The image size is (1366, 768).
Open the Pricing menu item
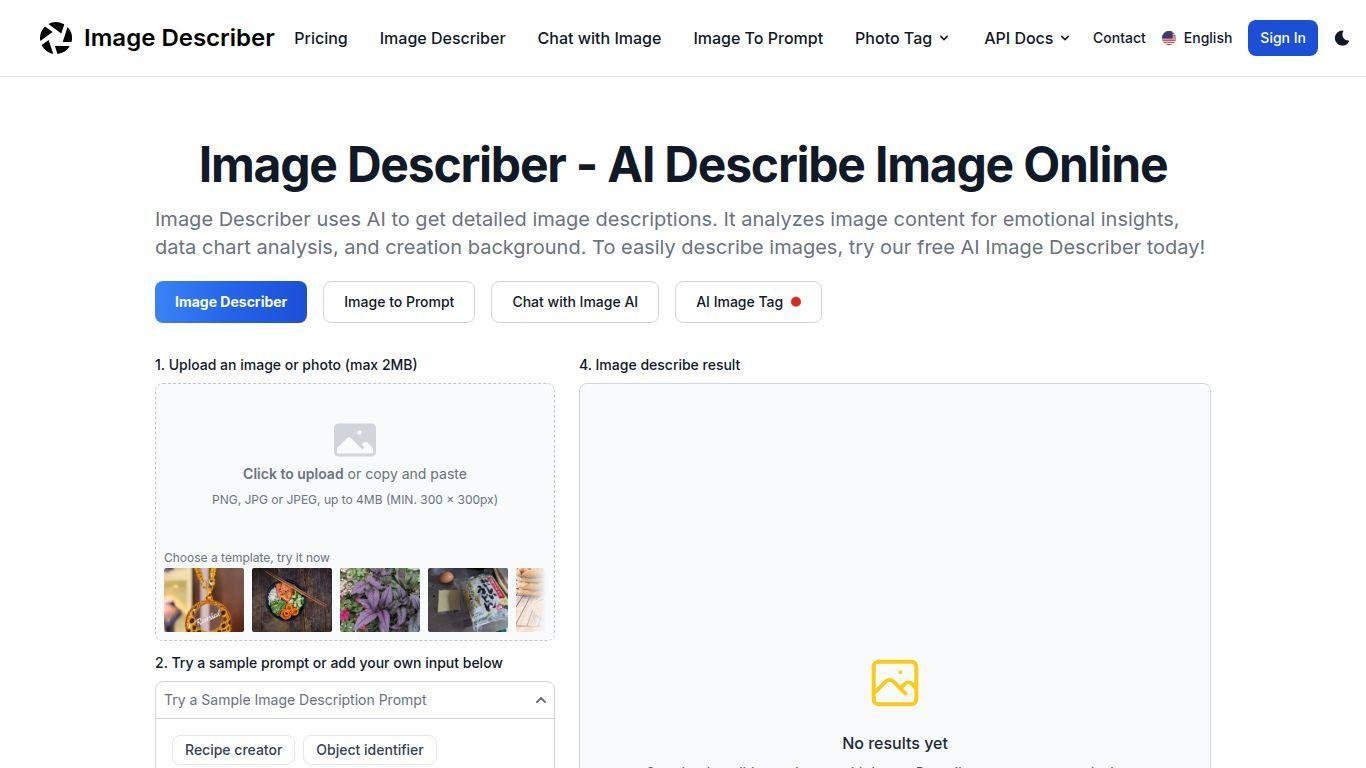[x=321, y=38]
